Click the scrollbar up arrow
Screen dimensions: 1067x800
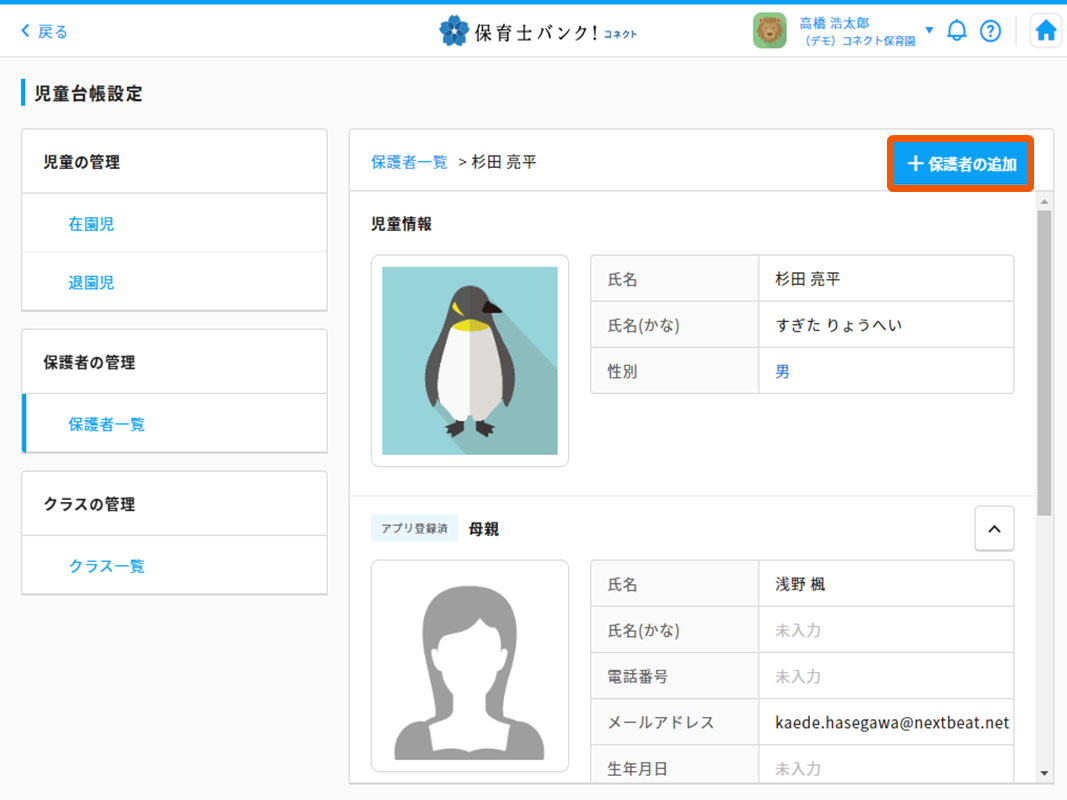tap(1045, 202)
